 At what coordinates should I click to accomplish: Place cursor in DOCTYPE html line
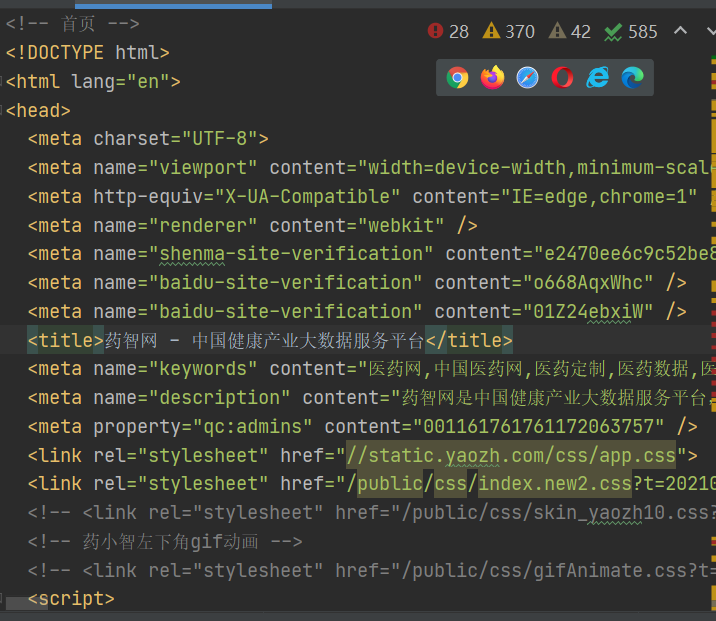87,53
